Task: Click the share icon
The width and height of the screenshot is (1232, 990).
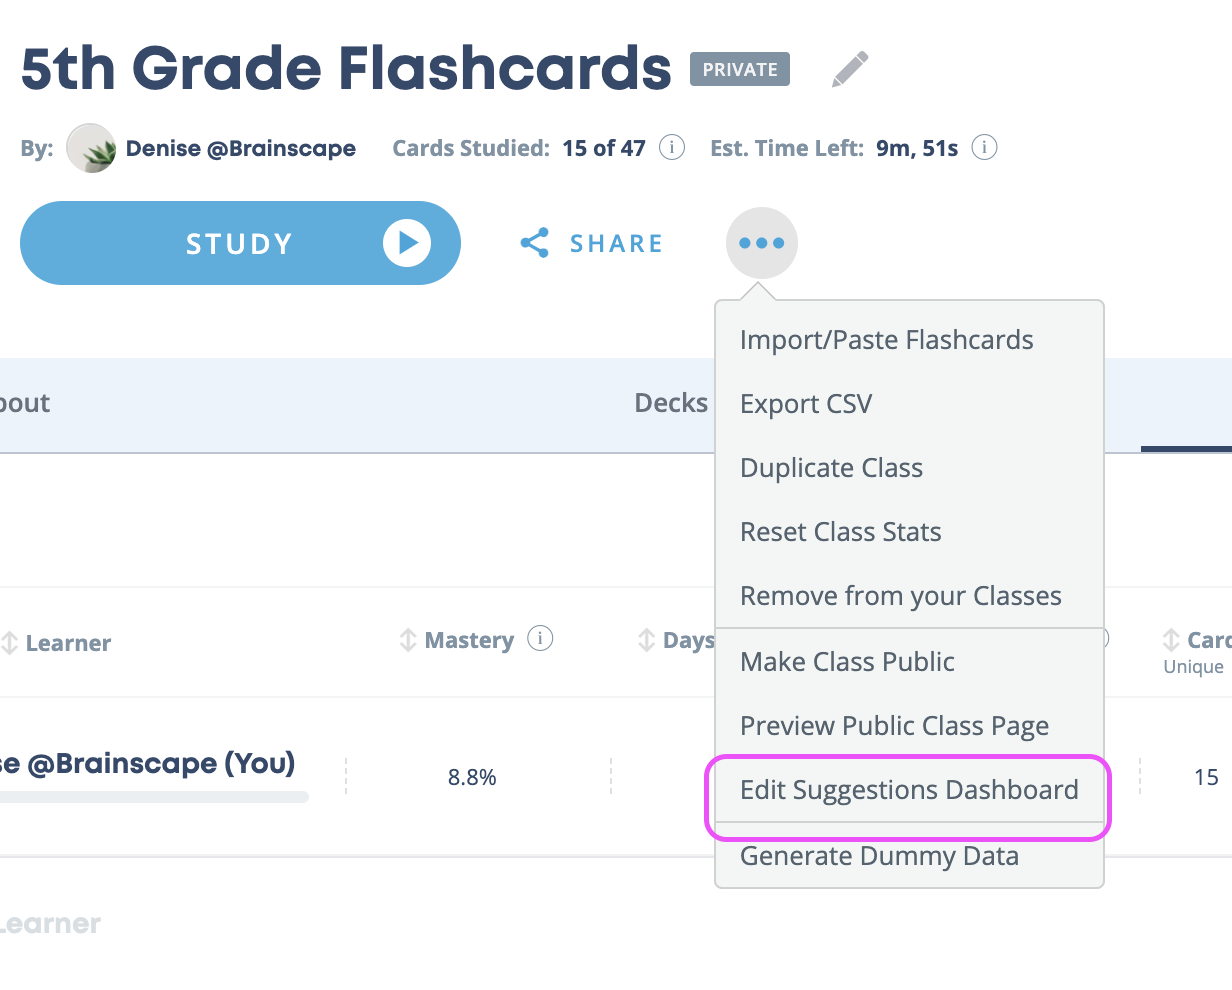Action: pos(535,243)
